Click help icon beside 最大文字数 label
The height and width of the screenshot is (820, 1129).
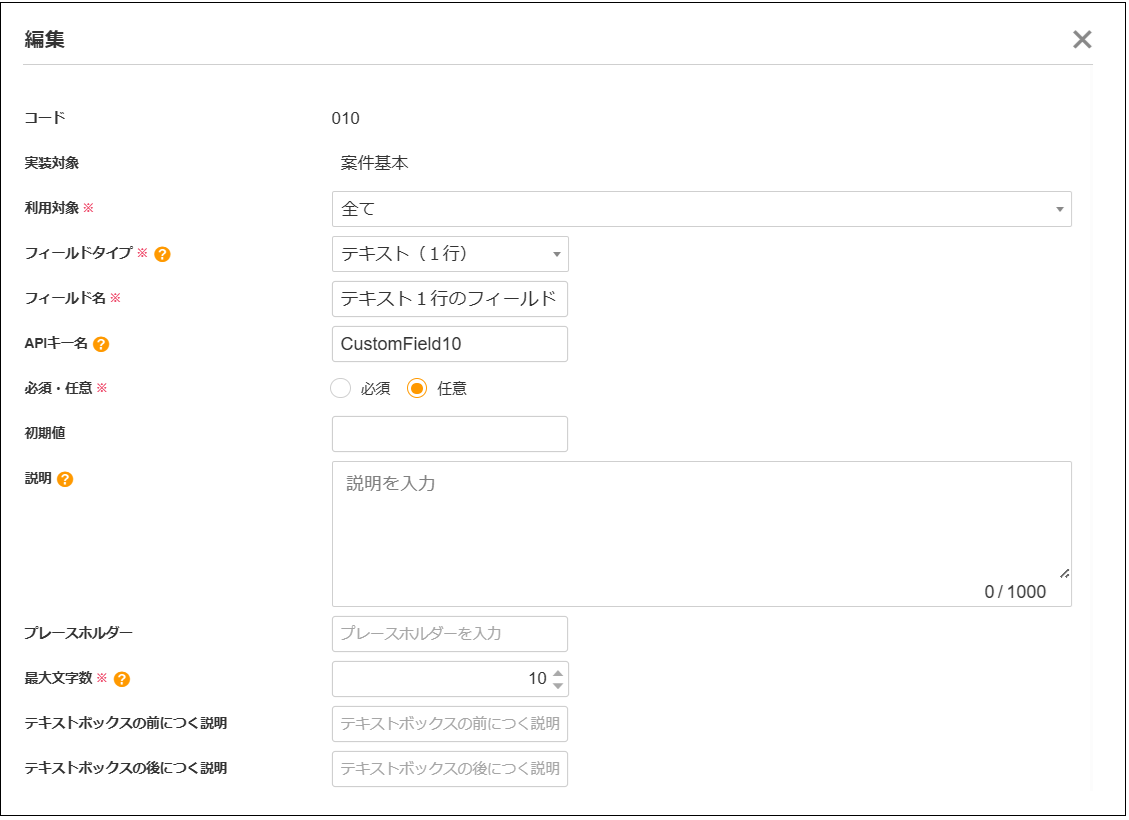(122, 679)
